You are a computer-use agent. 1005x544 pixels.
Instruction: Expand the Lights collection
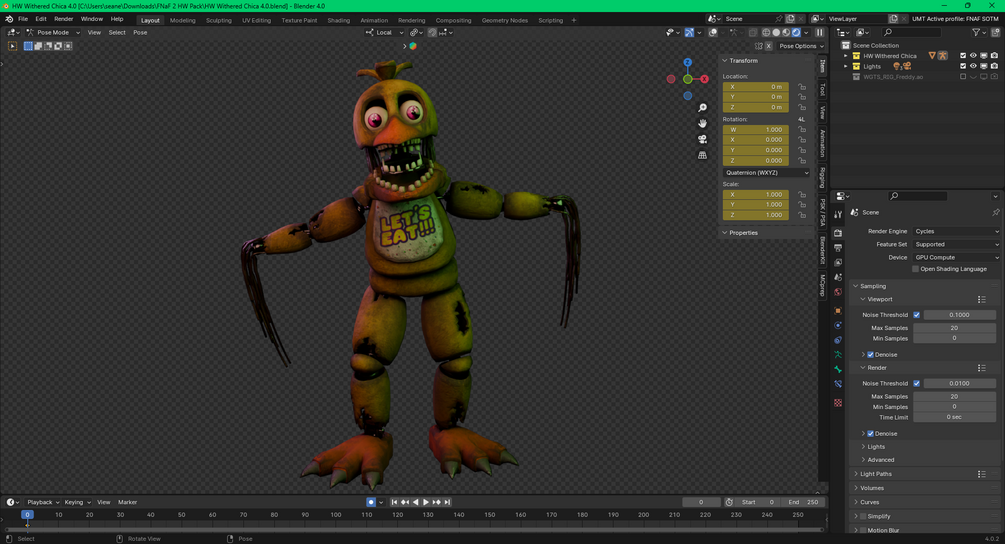click(x=845, y=66)
